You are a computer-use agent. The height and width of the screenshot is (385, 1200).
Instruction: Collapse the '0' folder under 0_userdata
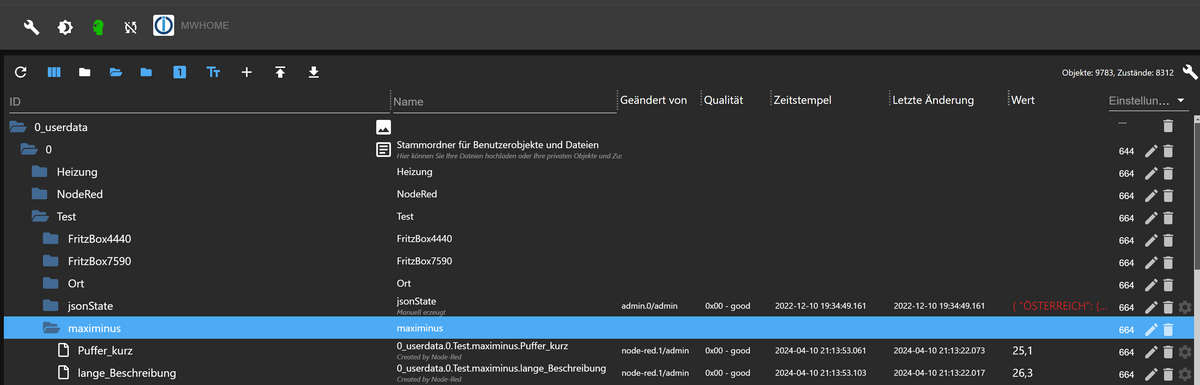point(30,150)
